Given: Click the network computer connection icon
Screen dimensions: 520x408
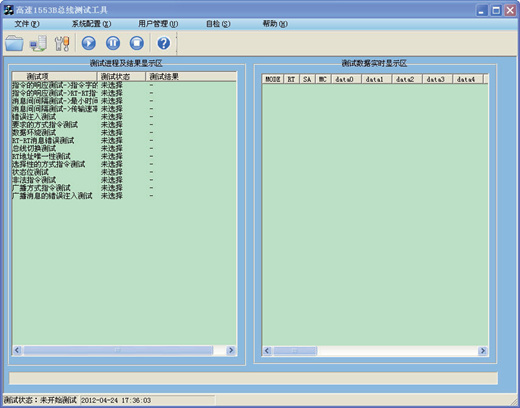Looking at the screenshot, I should [x=38, y=43].
